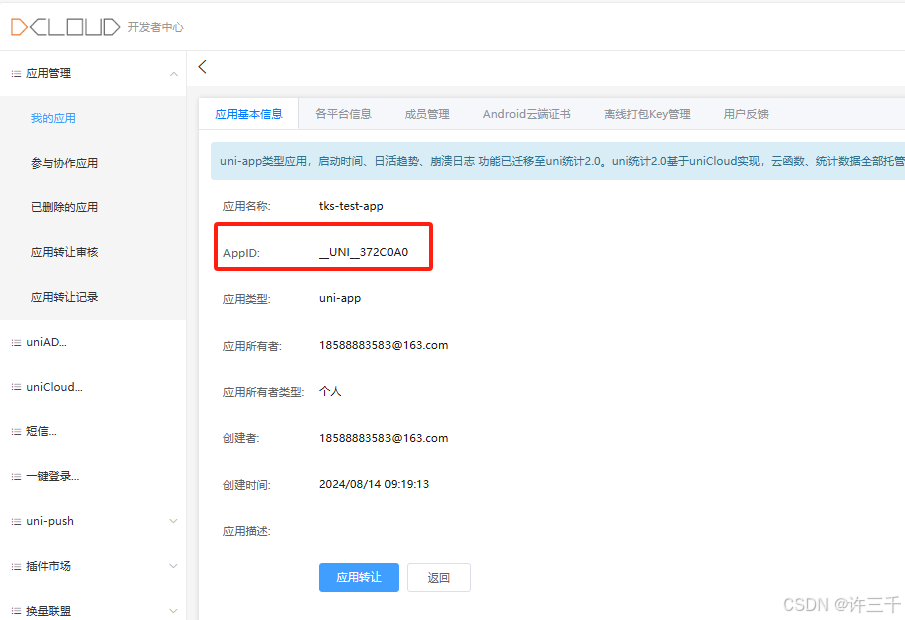Open the uniAD menu item

click(x=46, y=342)
